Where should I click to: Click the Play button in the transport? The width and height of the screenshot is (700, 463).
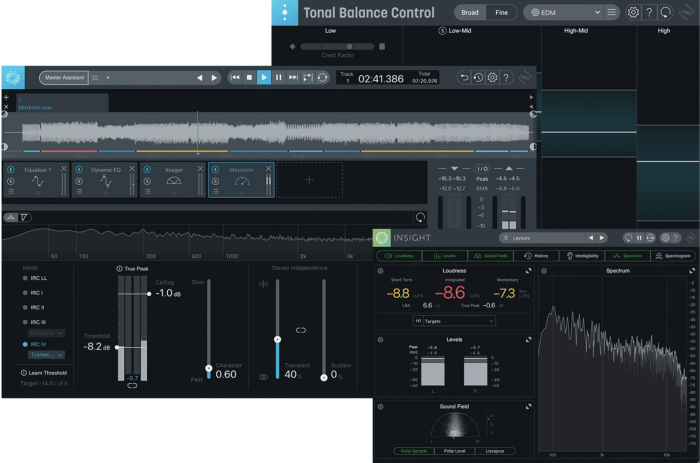tap(264, 77)
